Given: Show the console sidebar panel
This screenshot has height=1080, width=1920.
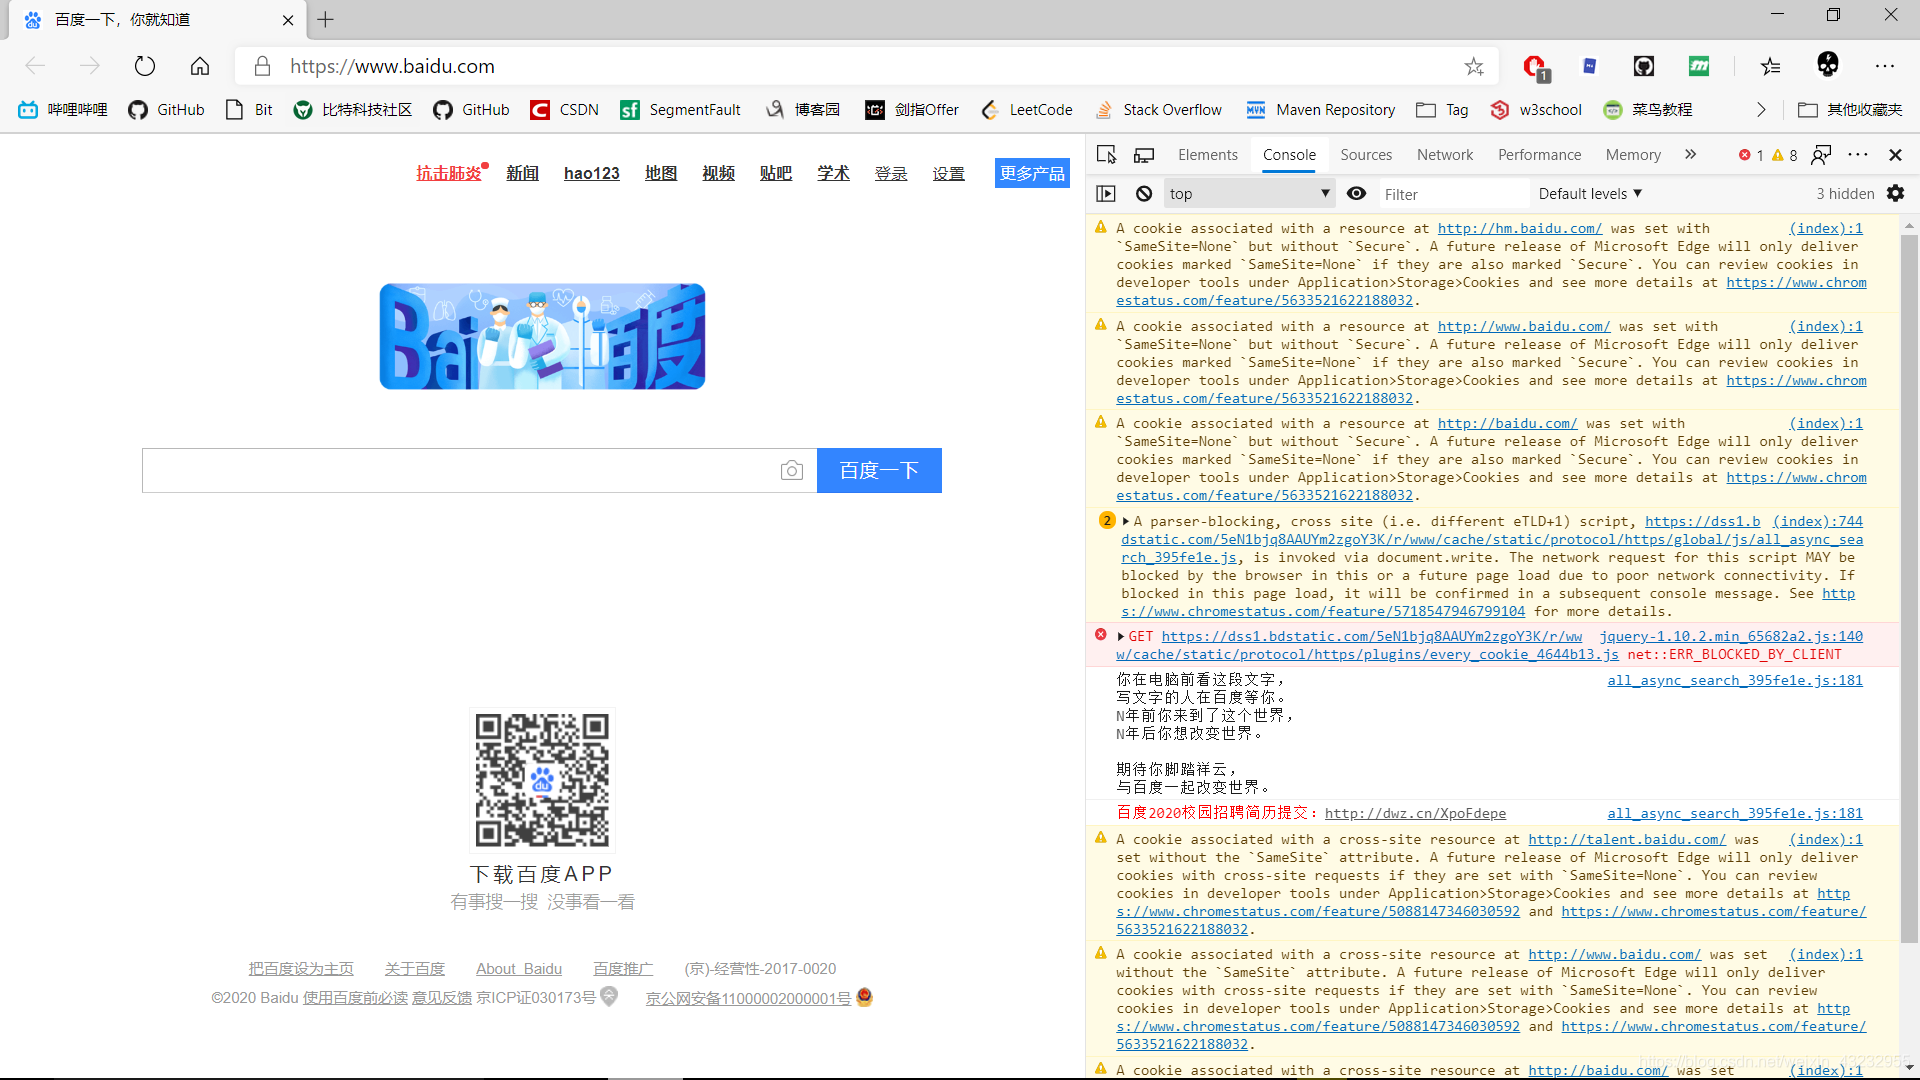Looking at the screenshot, I should [1106, 193].
